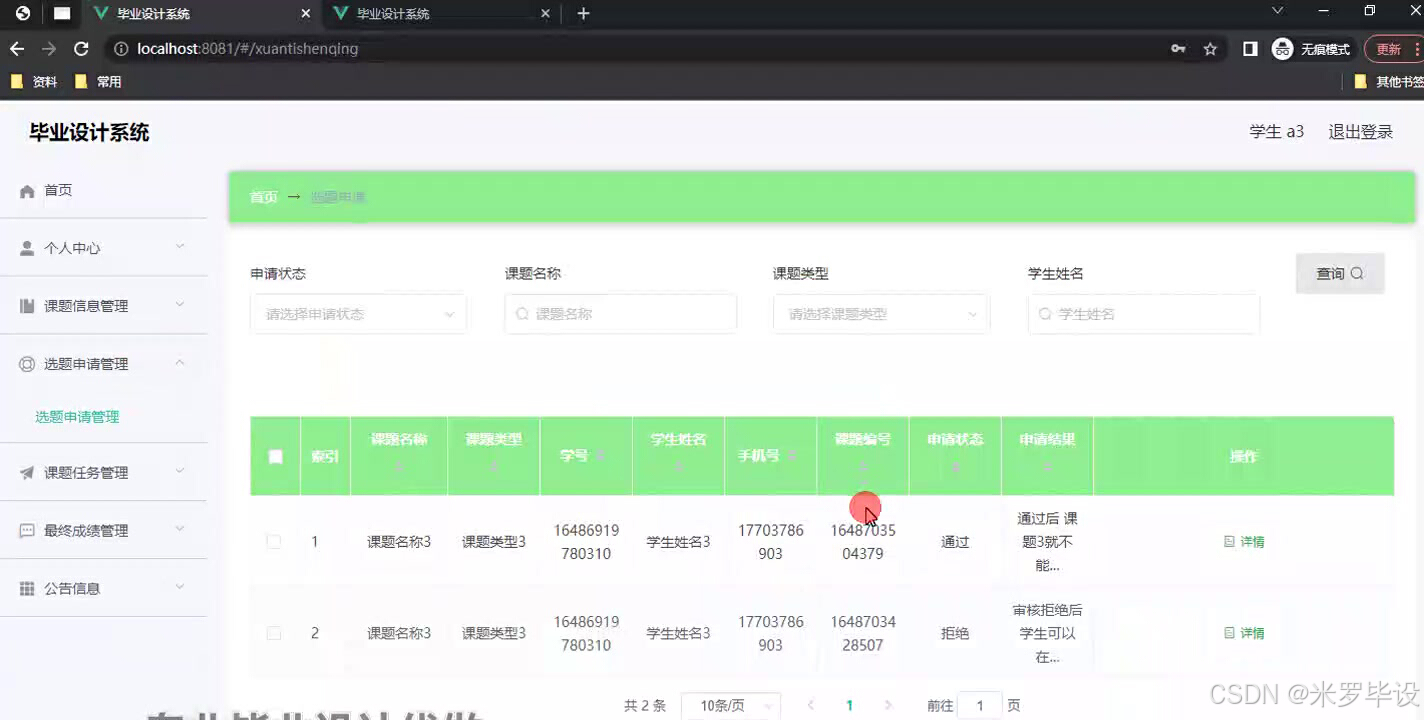Click the 公告信息 grid icon
Viewport: 1424px width, 720px height.
pyautogui.click(x=26, y=587)
